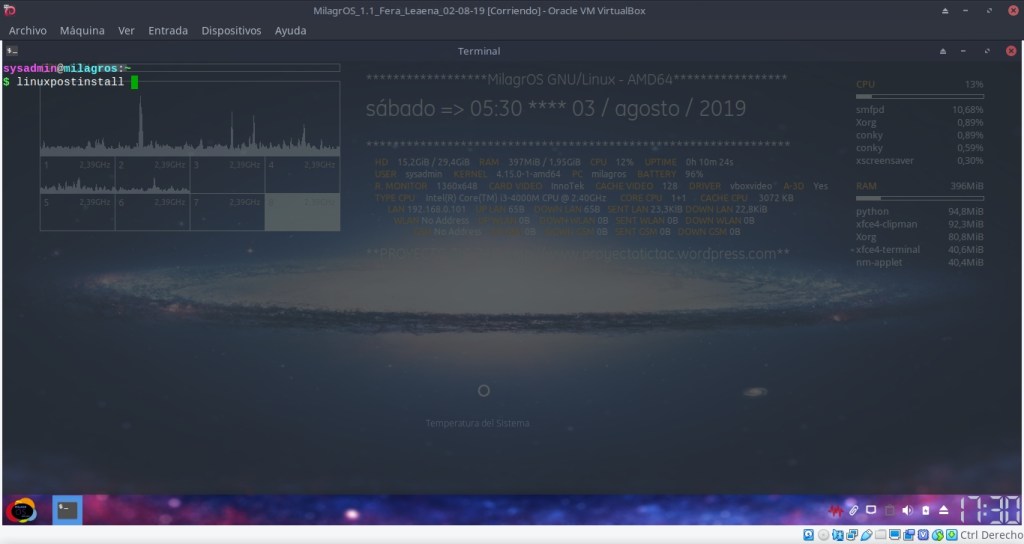Click the sysadmin@milagros prompt text

tap(67, 69)
